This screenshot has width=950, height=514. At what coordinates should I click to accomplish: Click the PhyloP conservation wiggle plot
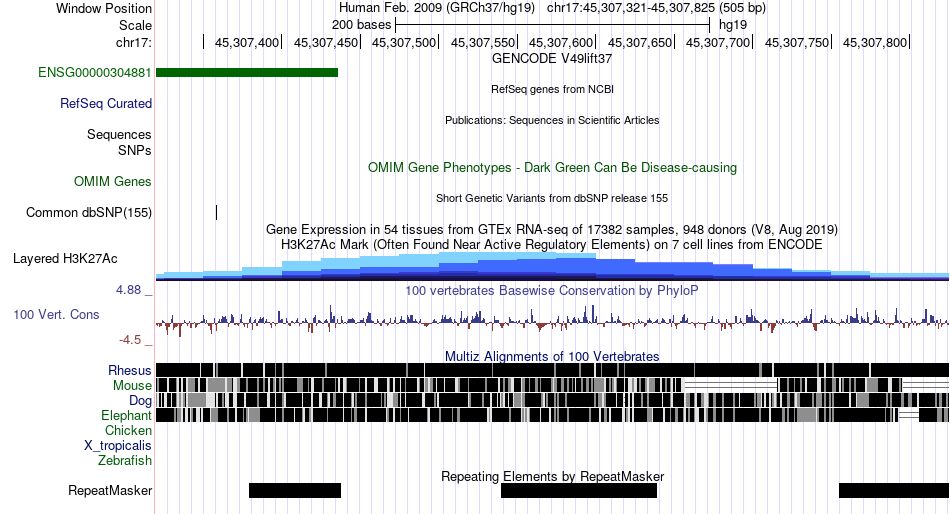pyautogui.click(x=552, y=320)
